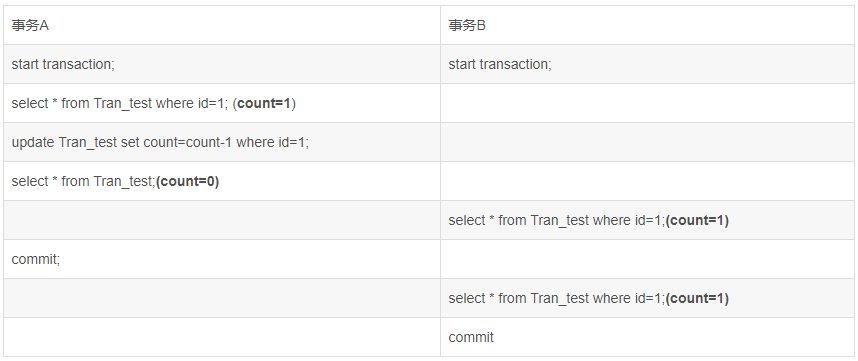Click select from Tran_test with count=0
Image resolution: width=858 pixels, height=361 pixels.
pos(115,182)
